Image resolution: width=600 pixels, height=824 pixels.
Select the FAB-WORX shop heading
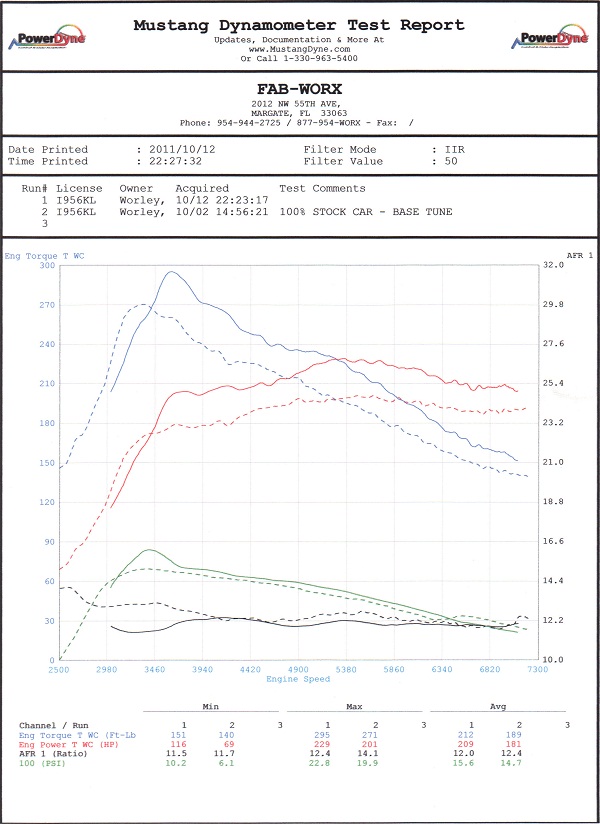click(x=299, y=89)
